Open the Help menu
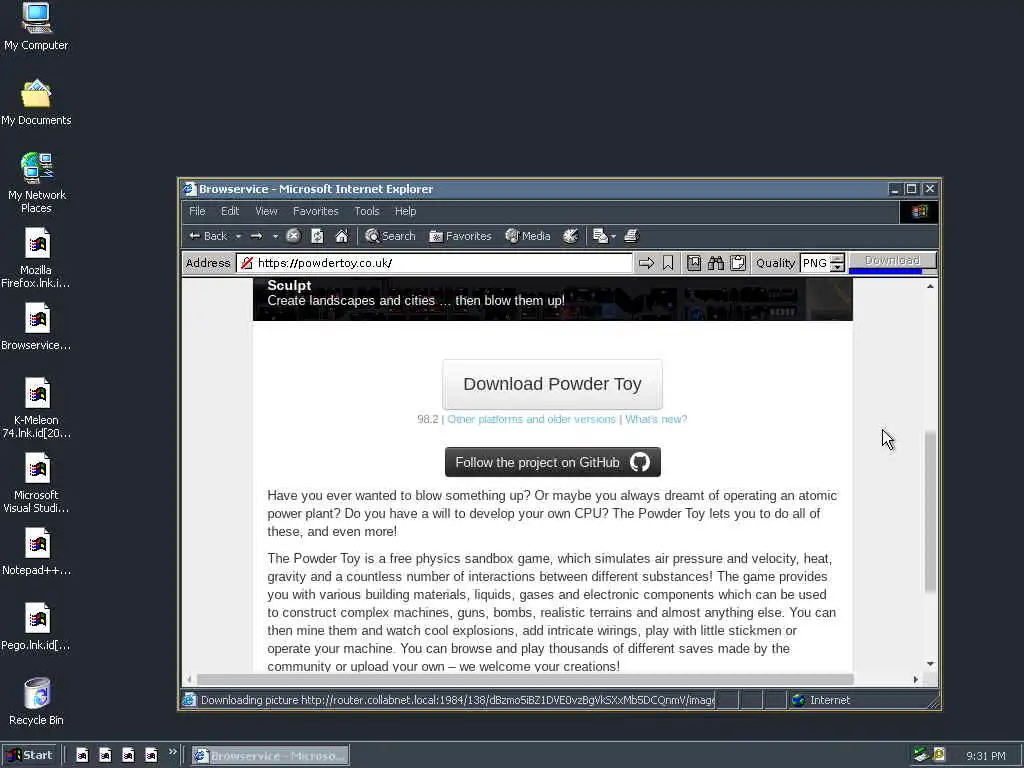The image size is (1024, 768). click(x=405, y=211)
